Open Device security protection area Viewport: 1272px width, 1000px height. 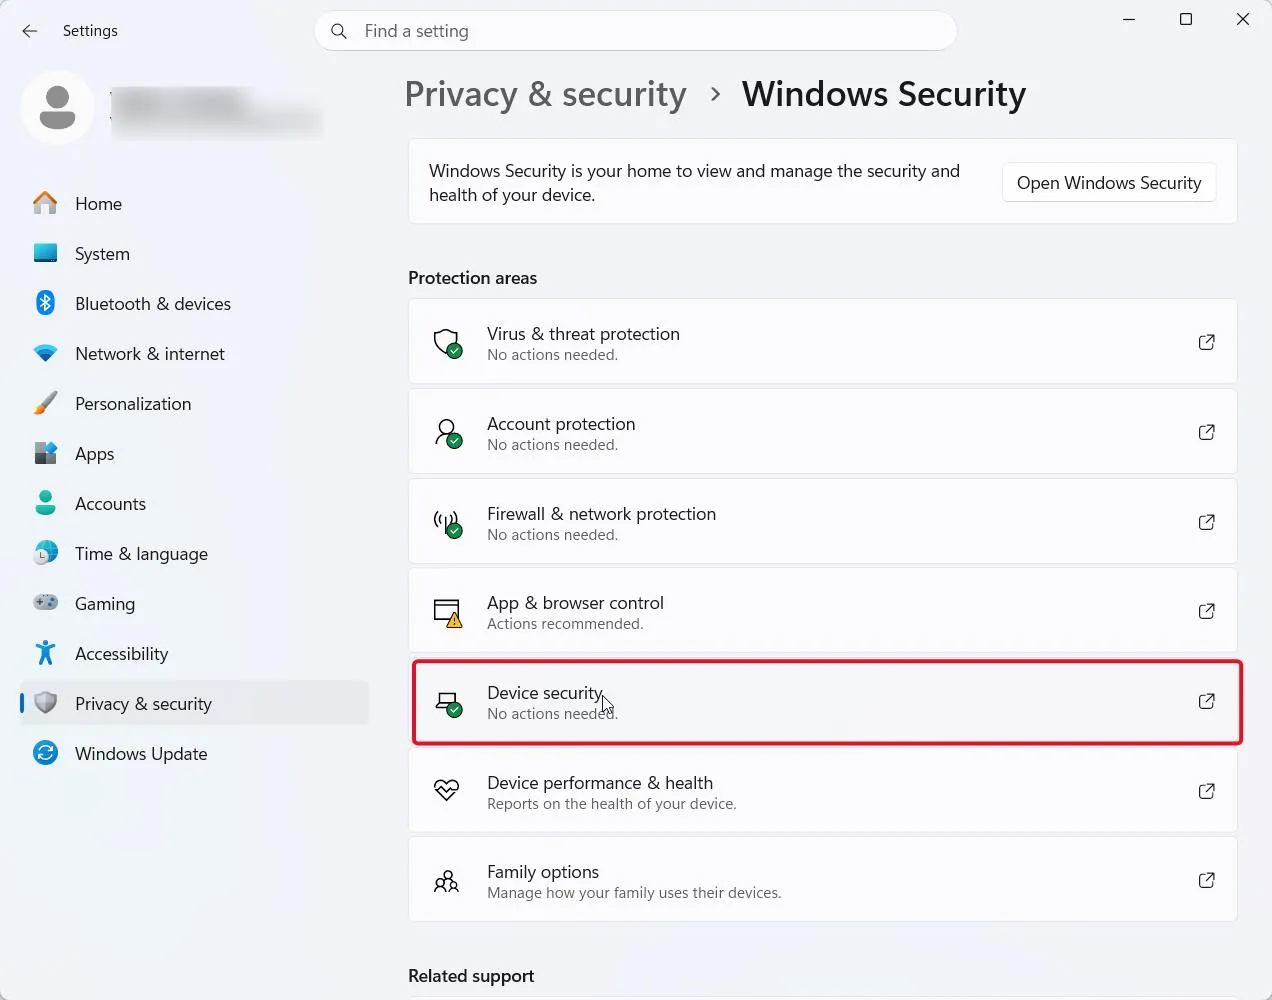click(827, 702)
